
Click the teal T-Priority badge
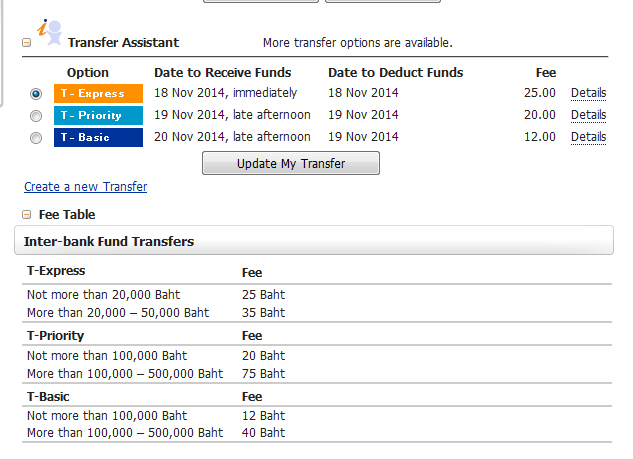pyautogui.click(x=99, y=115)
